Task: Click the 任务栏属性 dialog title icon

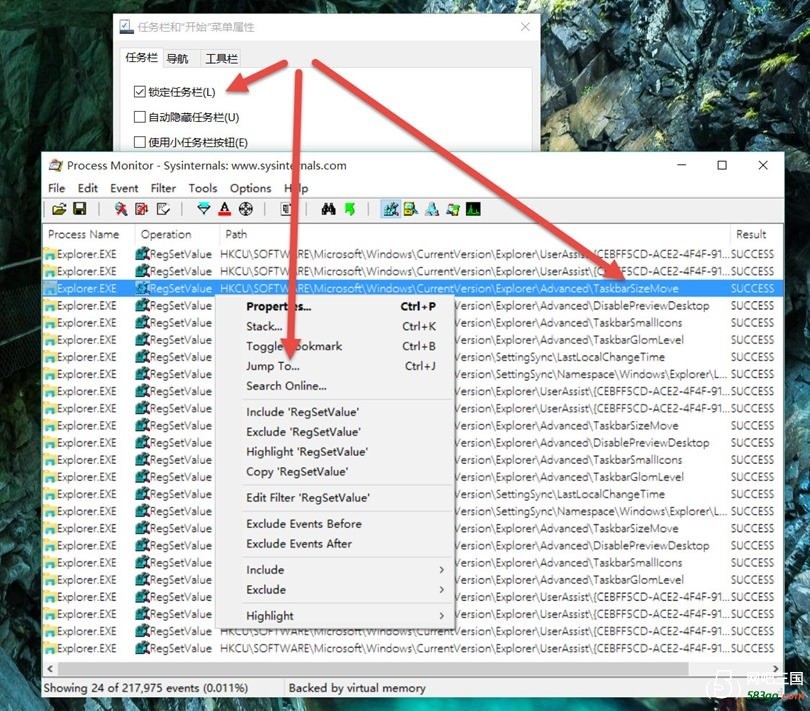Action: point(127,27)
